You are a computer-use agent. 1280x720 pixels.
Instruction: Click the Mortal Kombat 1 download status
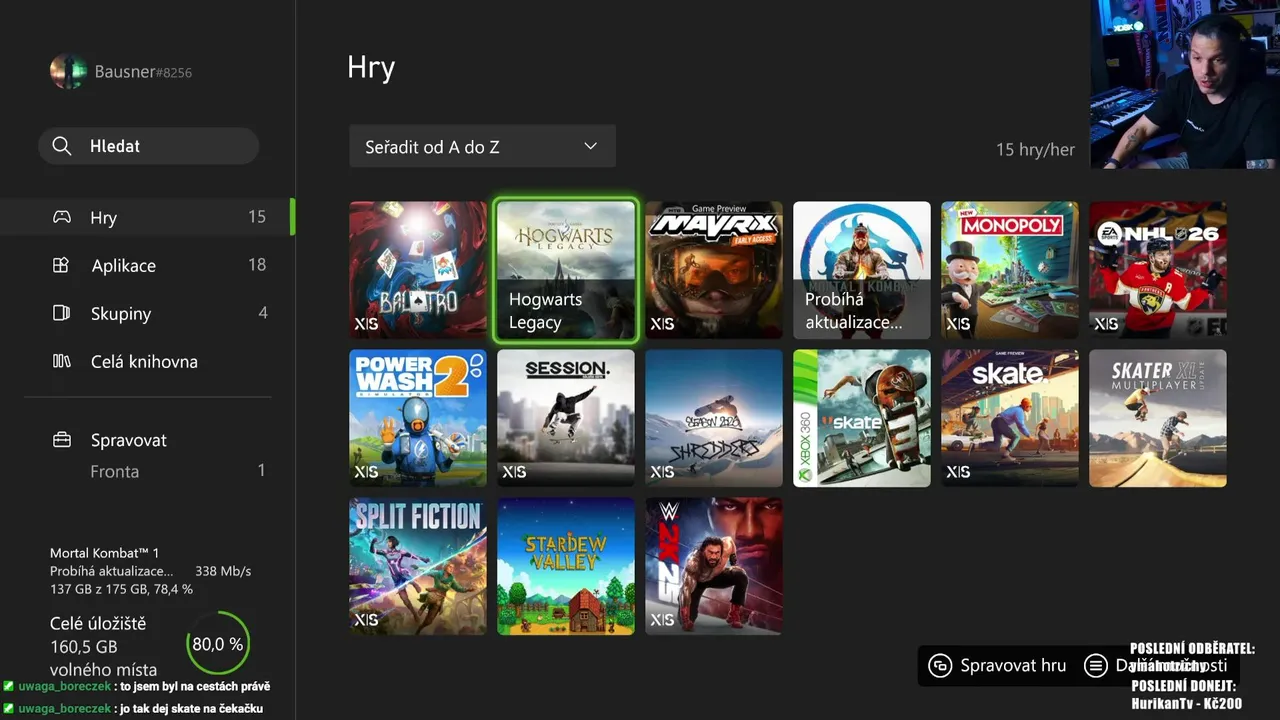(150, 571)
